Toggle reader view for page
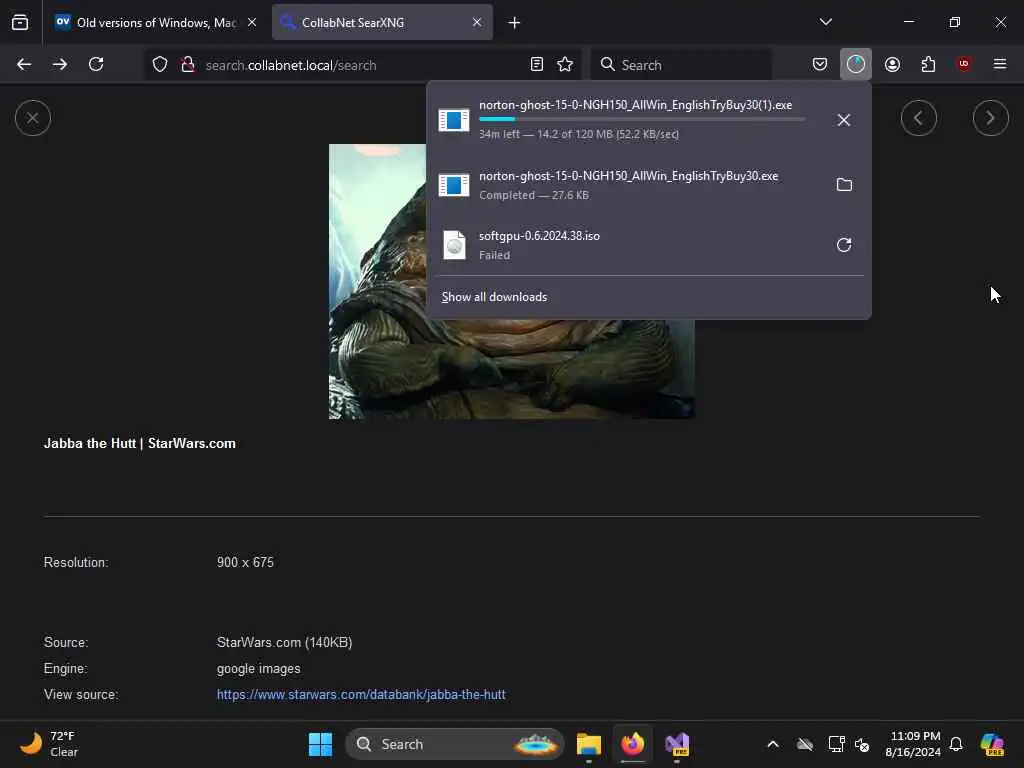Viewport: 1024px width, 768px height. 537,64
